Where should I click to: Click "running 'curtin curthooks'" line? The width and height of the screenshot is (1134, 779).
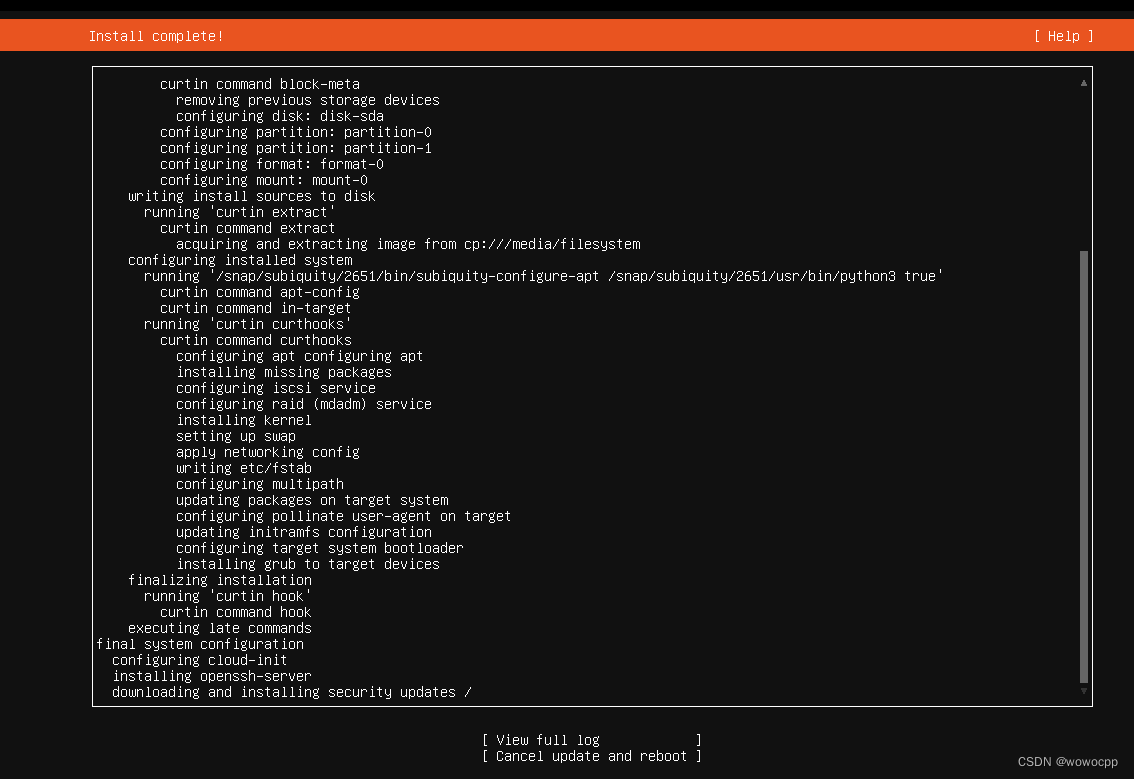coord(247,324)
